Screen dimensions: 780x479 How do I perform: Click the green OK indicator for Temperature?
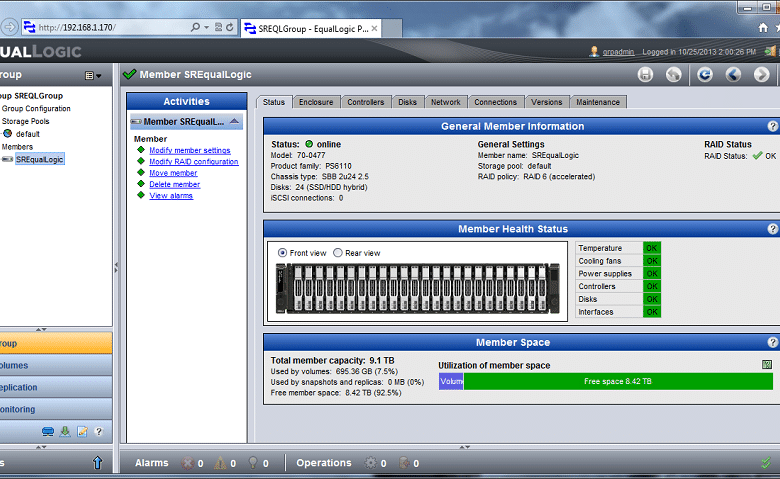pyautogui.click(x=652, y=248)
